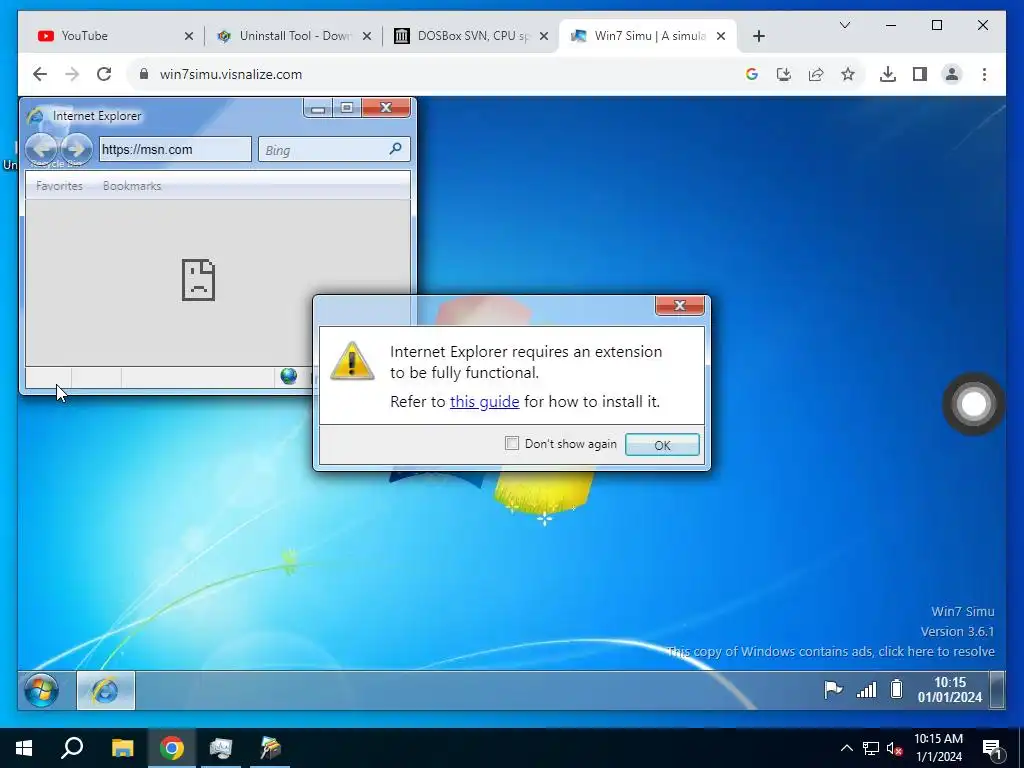Open a new Chrome tab
The height and width of the screenshot is (768, 1024).
click(x=758, y=36)
